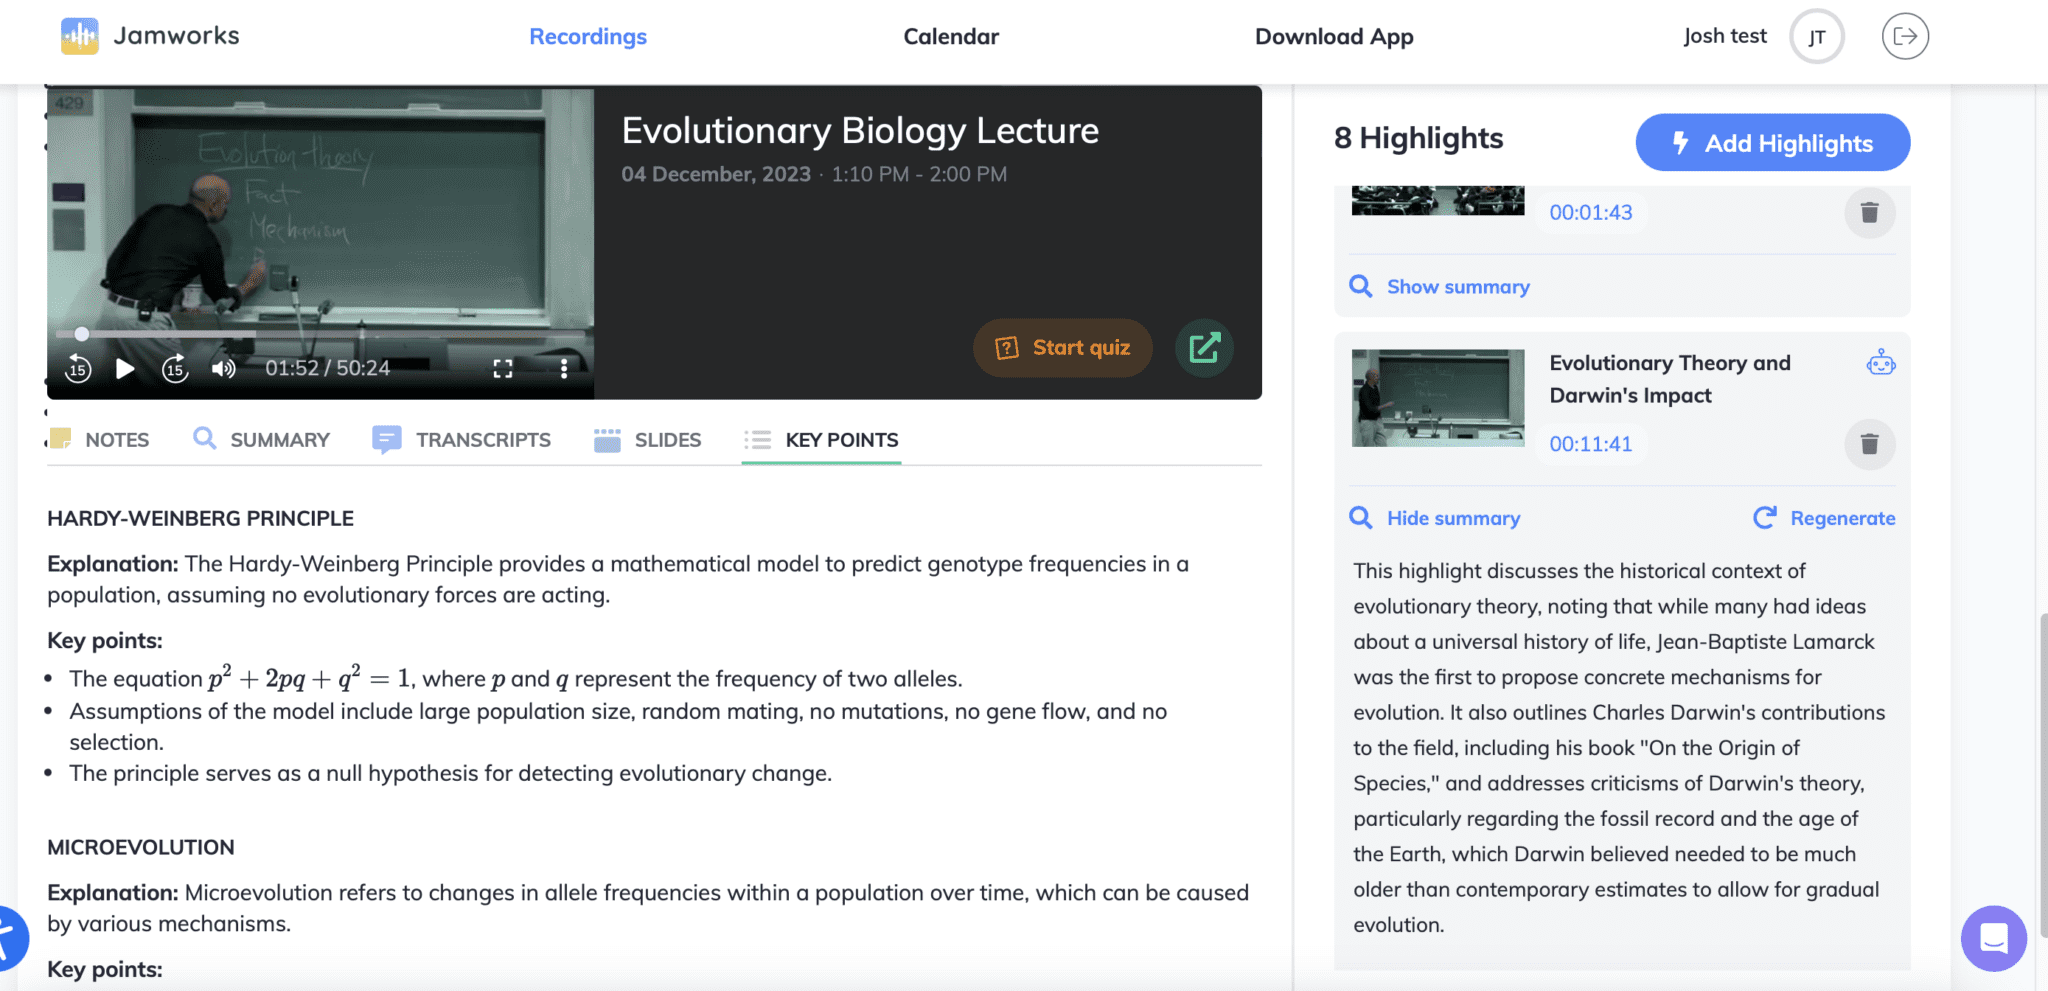Click the log out icon
The width and height of the screenshot is (2048, 991).
[1904, 37]
